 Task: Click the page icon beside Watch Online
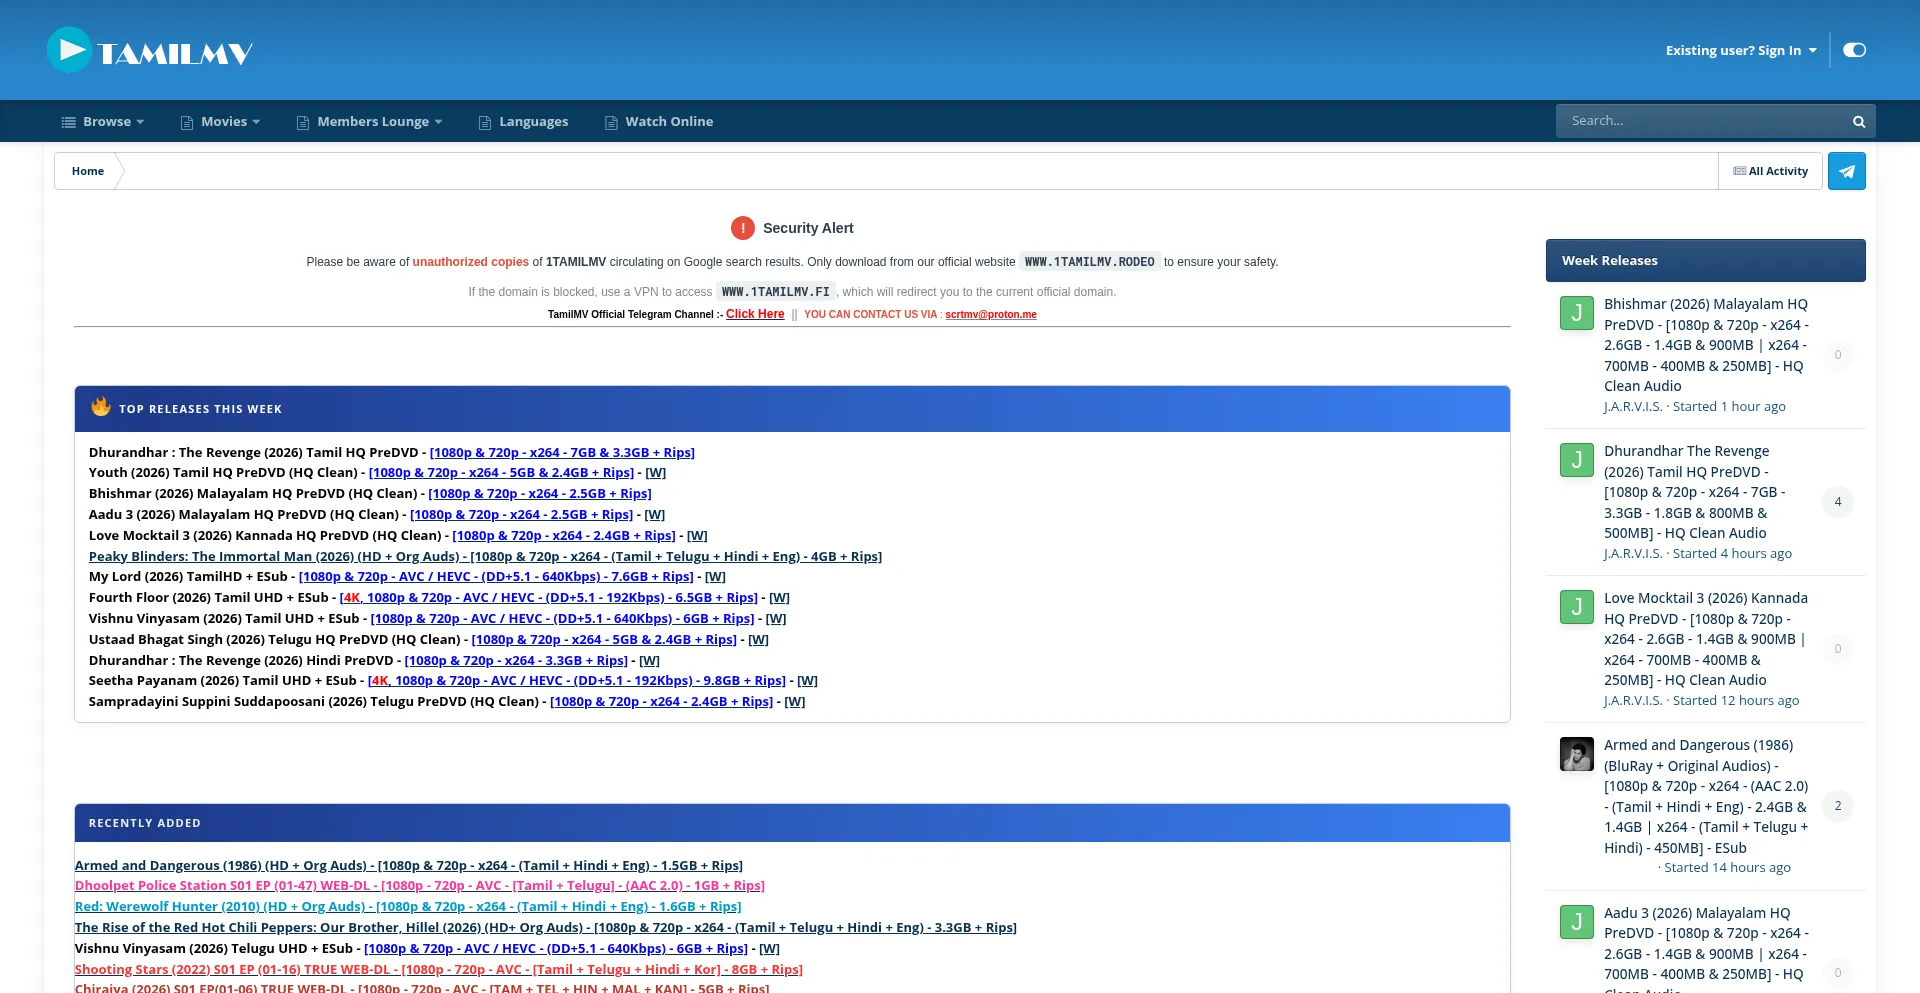pyautogui.click(x=611, y=122)
